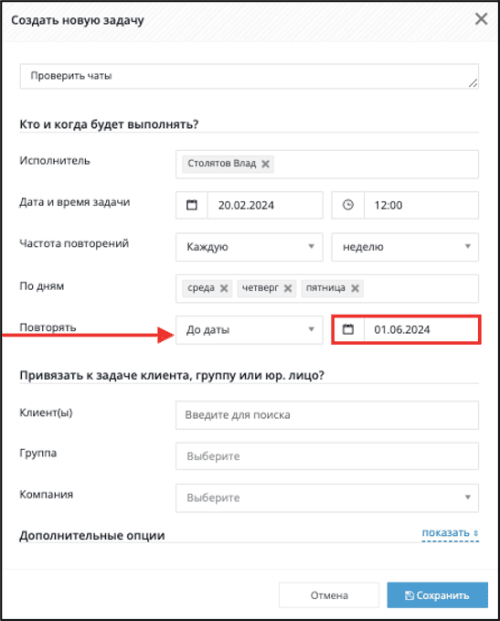Image resolution: width=500 pixels, height=621 pixels.
Task: Click the Отмена button
Action: coord(329,595)
